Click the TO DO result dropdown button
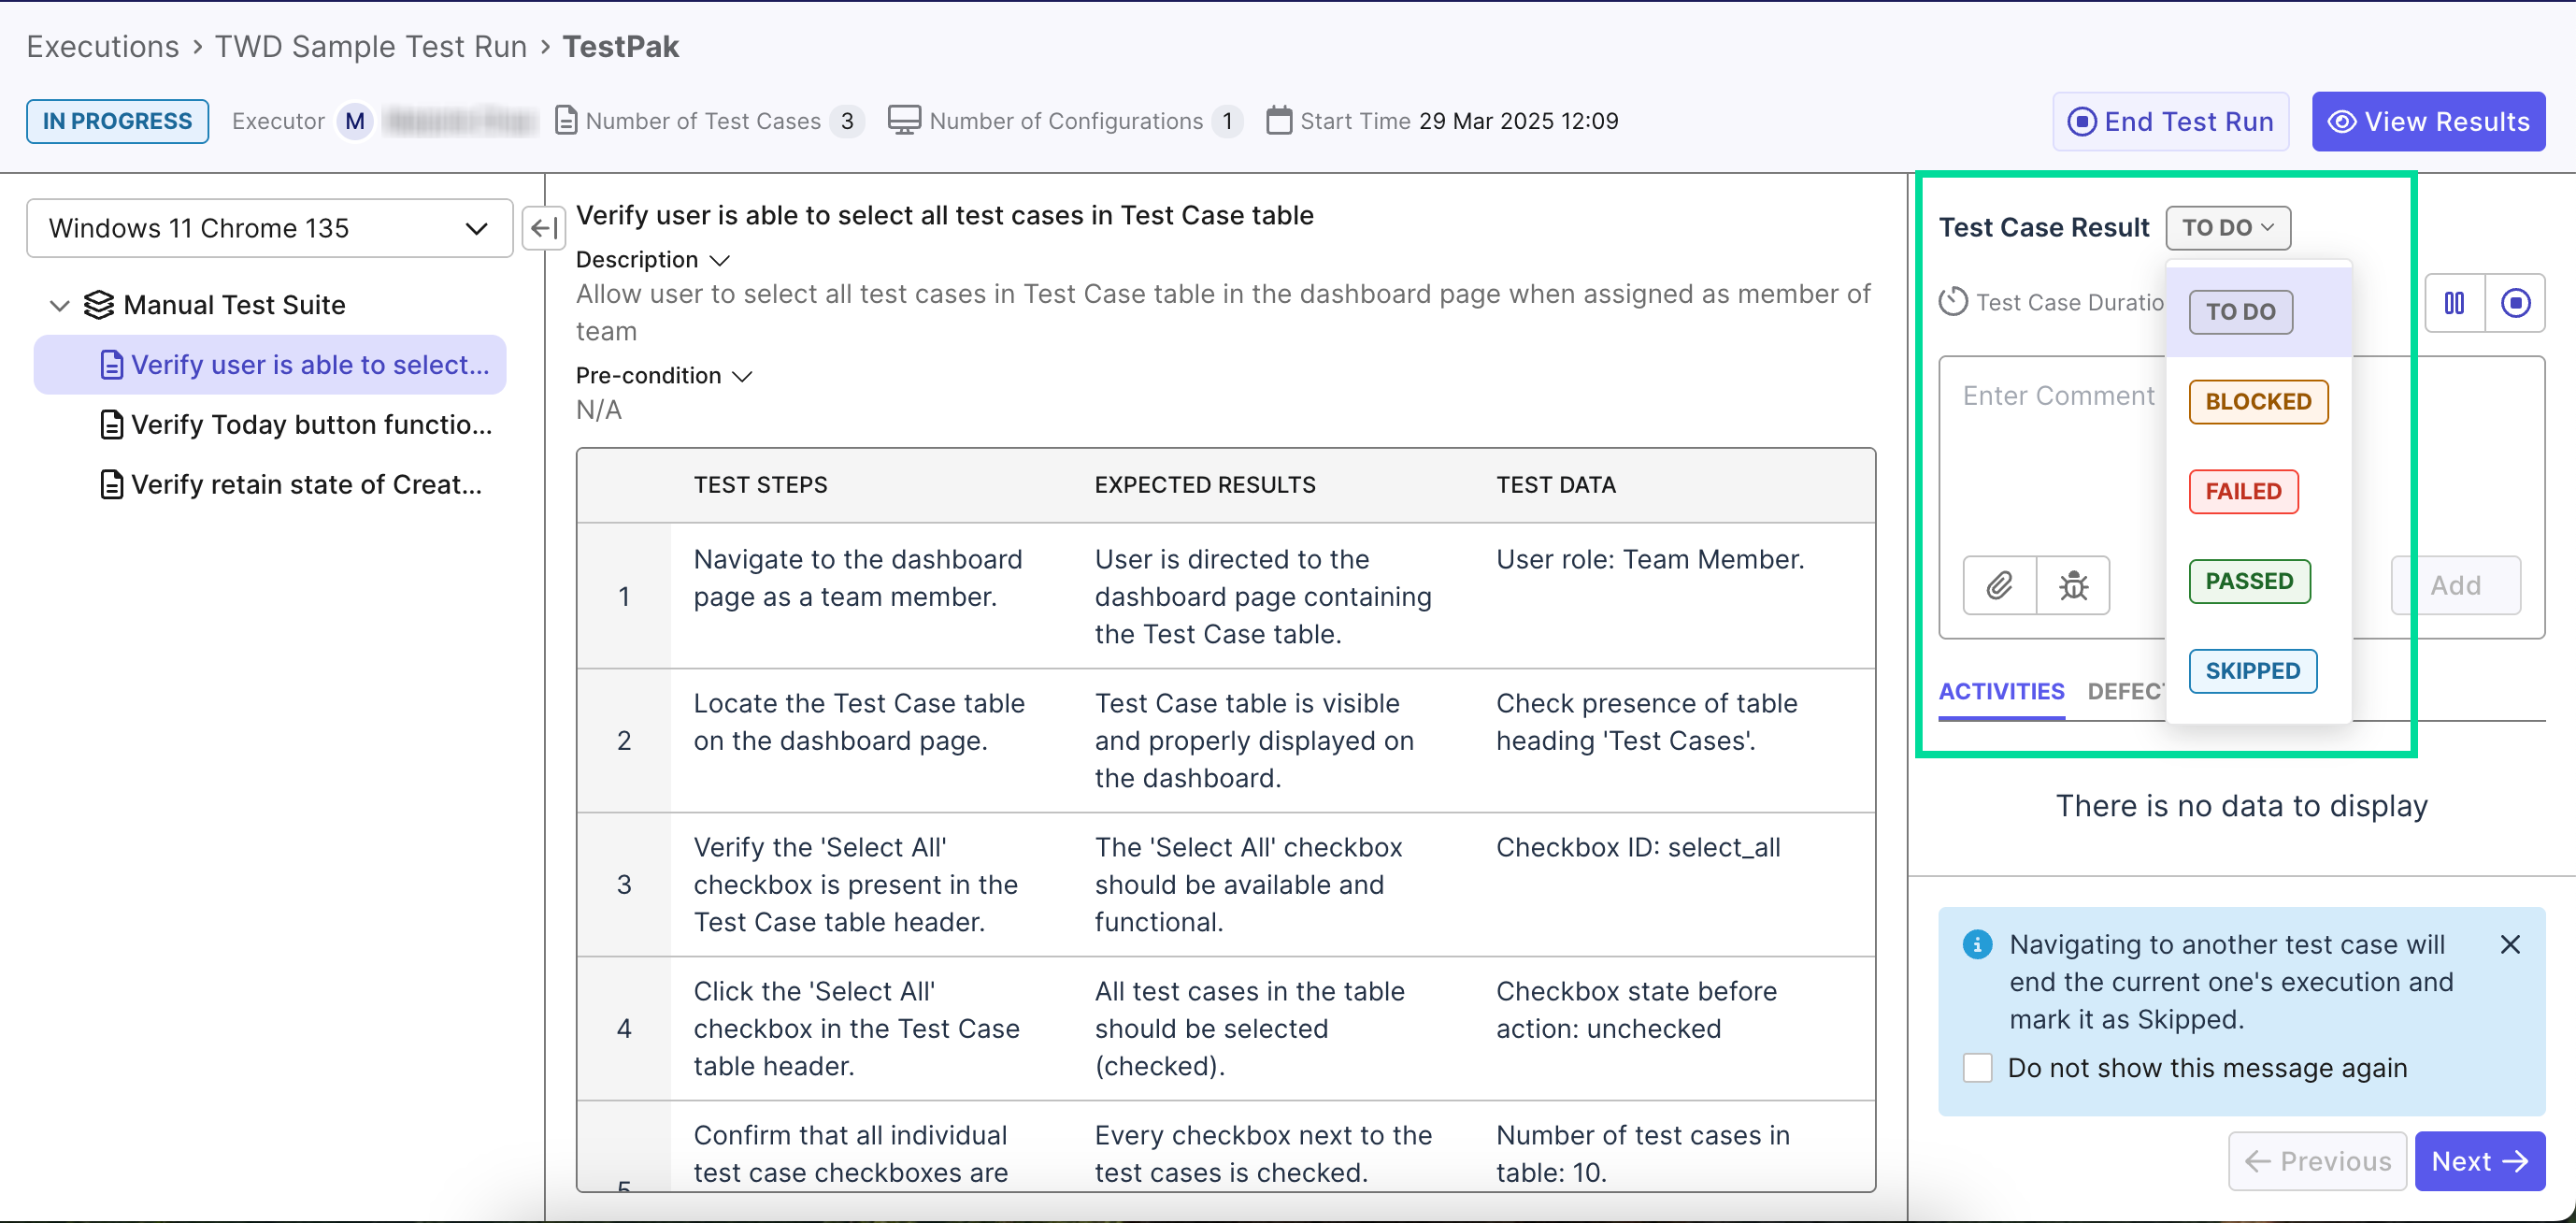Screen dimensions: 2576x1223 2227,228
